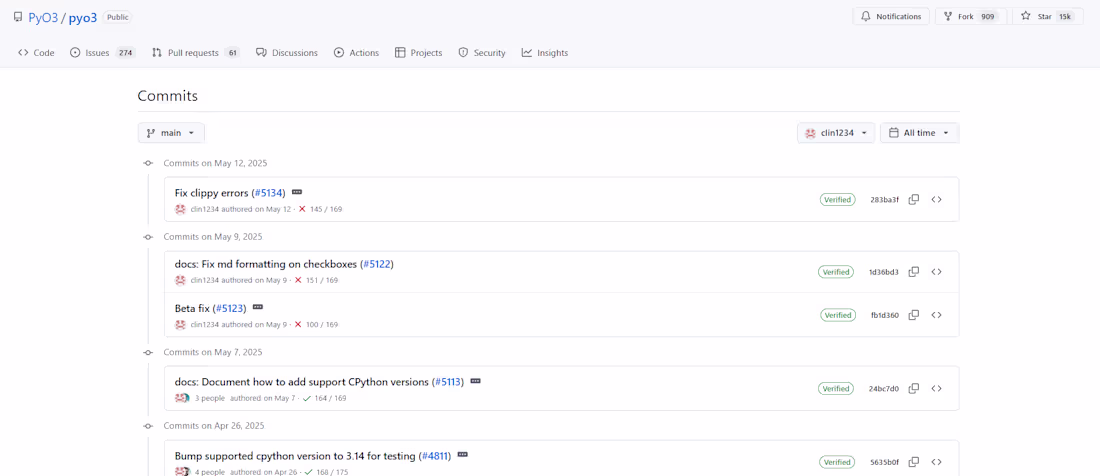Open the pyo3 repository name link

[x=83, y=18]
